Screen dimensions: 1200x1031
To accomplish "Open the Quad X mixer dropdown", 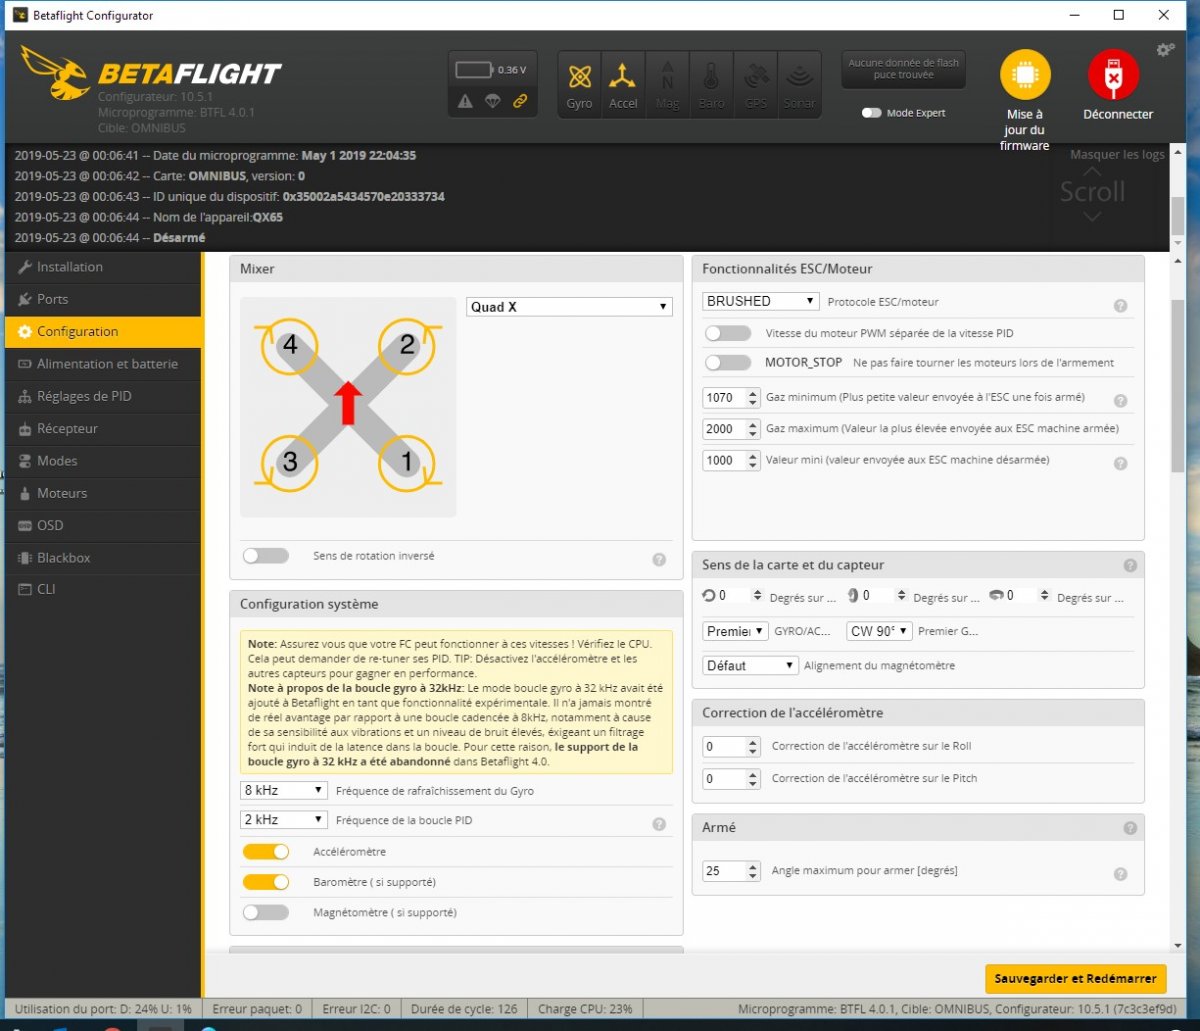I will click(x=569, y=307).
